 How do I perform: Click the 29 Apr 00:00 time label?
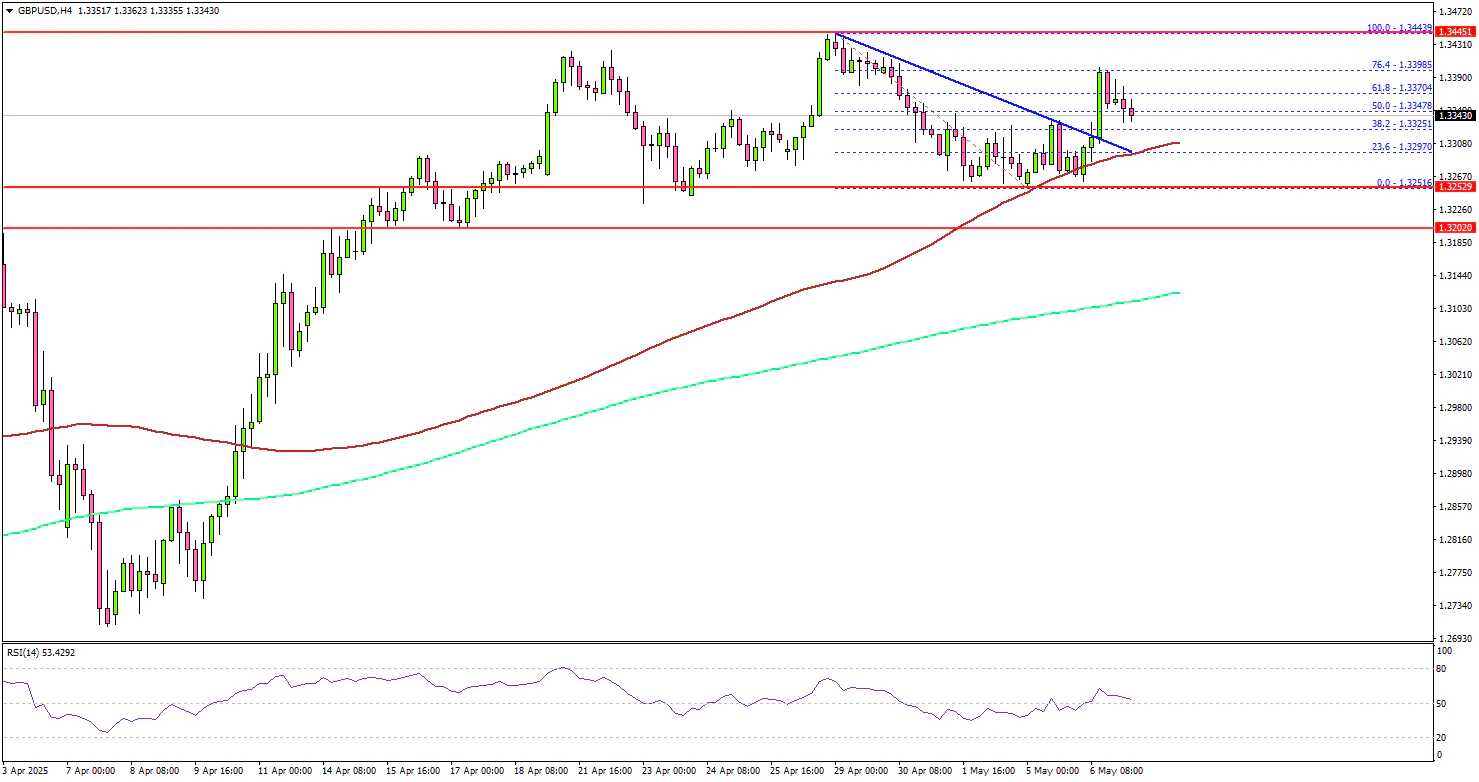(x=861, y=771)
